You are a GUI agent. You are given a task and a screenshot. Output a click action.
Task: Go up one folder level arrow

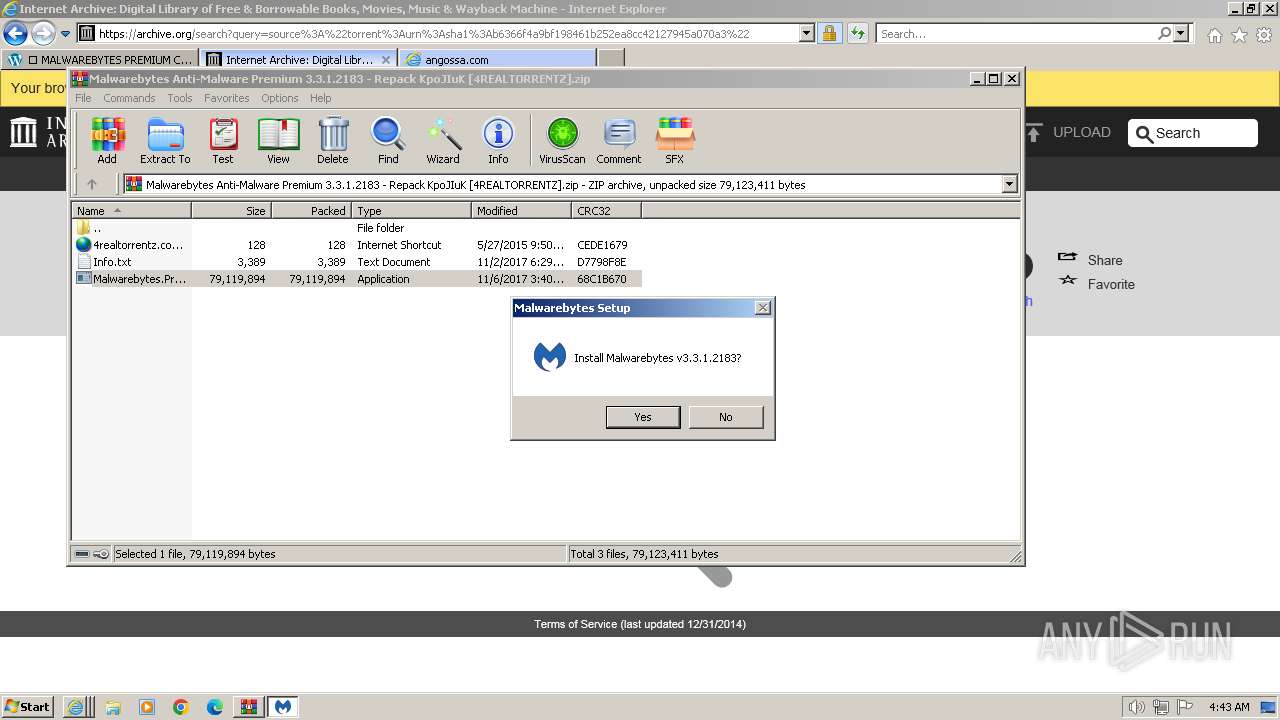coord(92,184)
